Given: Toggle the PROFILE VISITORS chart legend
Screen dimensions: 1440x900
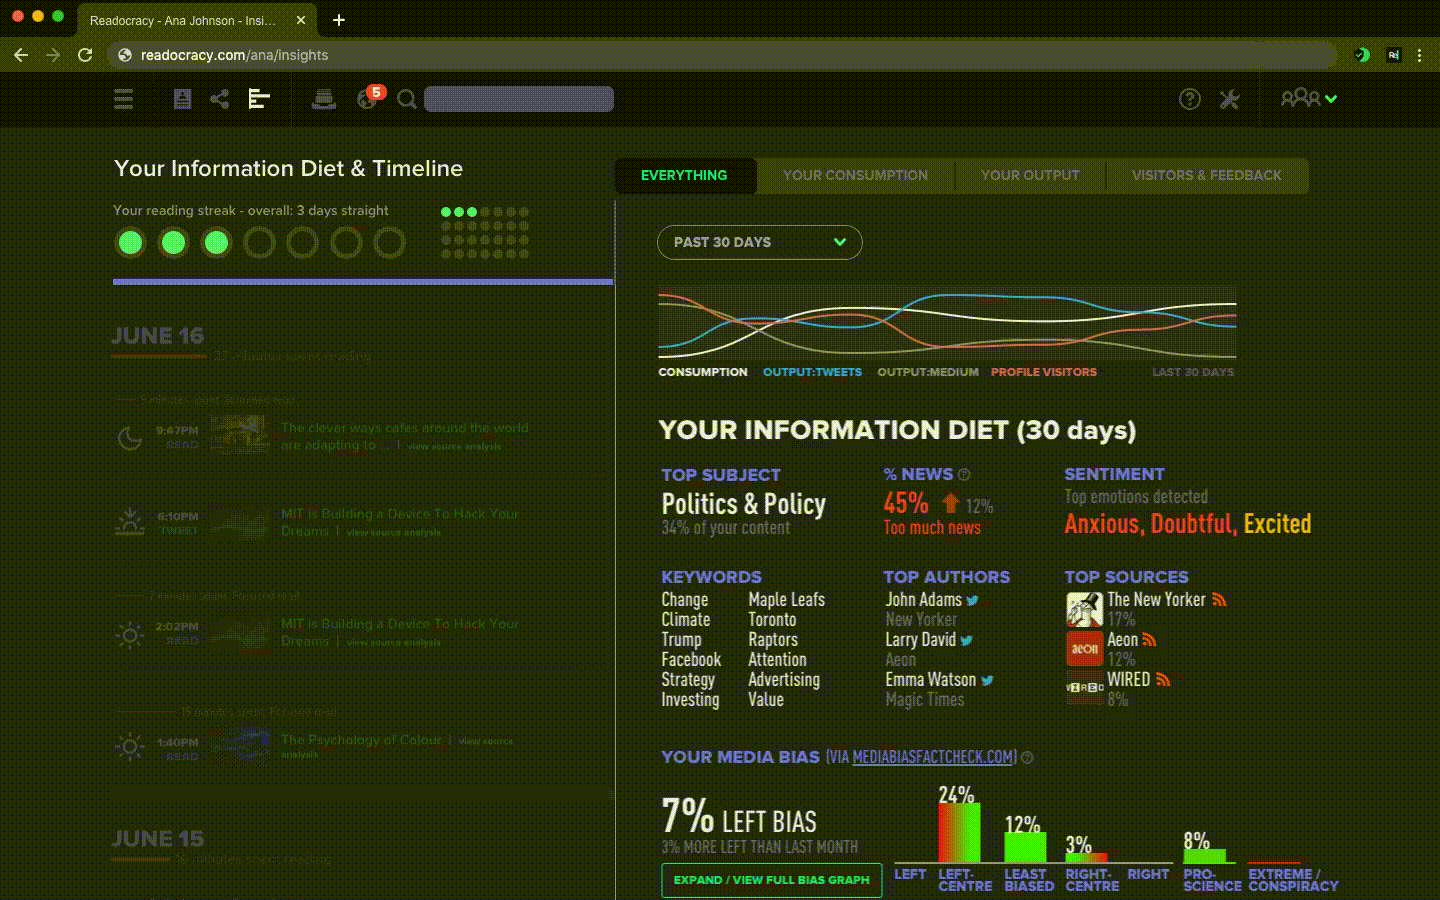Looking at the screenshot, I should (x=1044, y=372).
